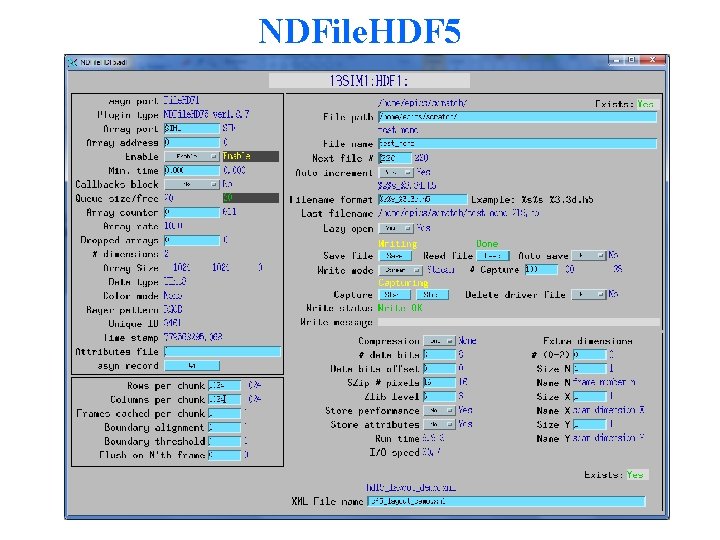Click the Rows per chunk field
The height and width of the screenshot is (540, 720).
[x=225, y=385]
